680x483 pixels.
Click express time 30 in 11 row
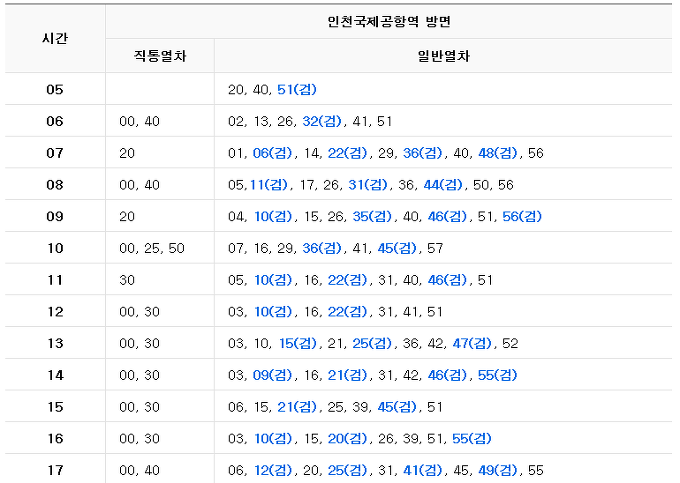click(x=127, y=280)
